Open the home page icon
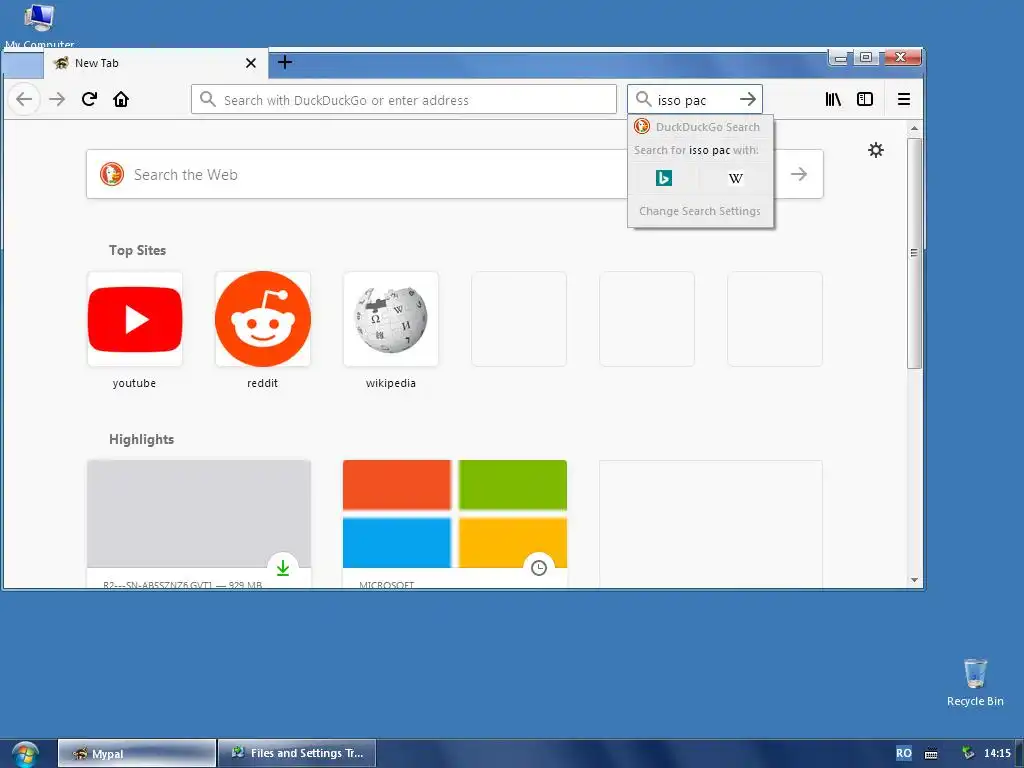1024x768 pixels. pos(121,99)
